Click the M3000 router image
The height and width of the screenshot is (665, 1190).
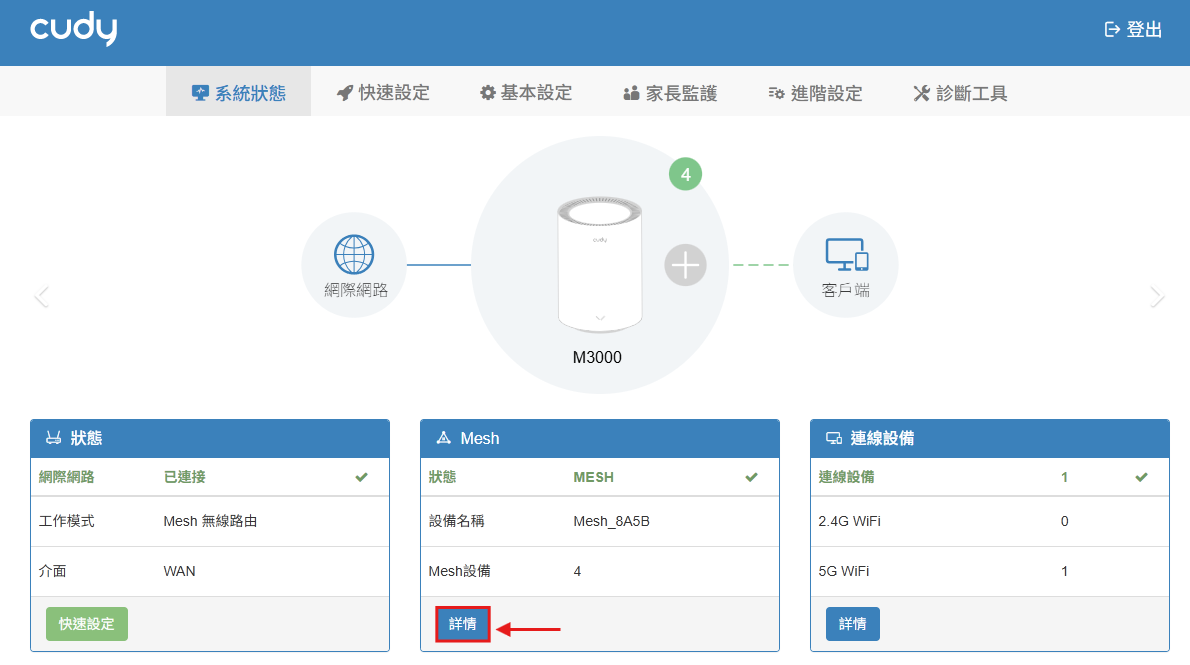point(598,265)
